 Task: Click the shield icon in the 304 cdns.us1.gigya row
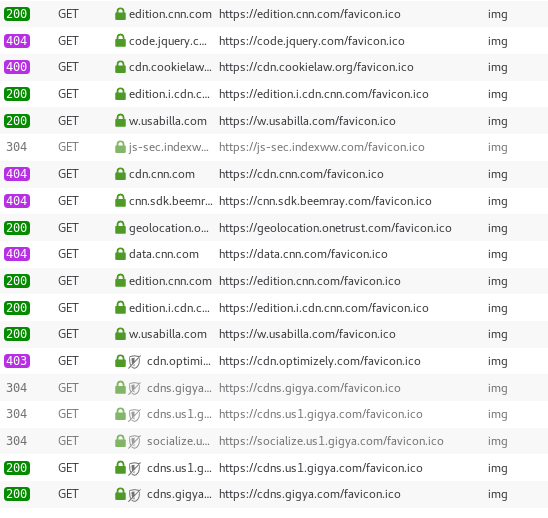(134, 415)
